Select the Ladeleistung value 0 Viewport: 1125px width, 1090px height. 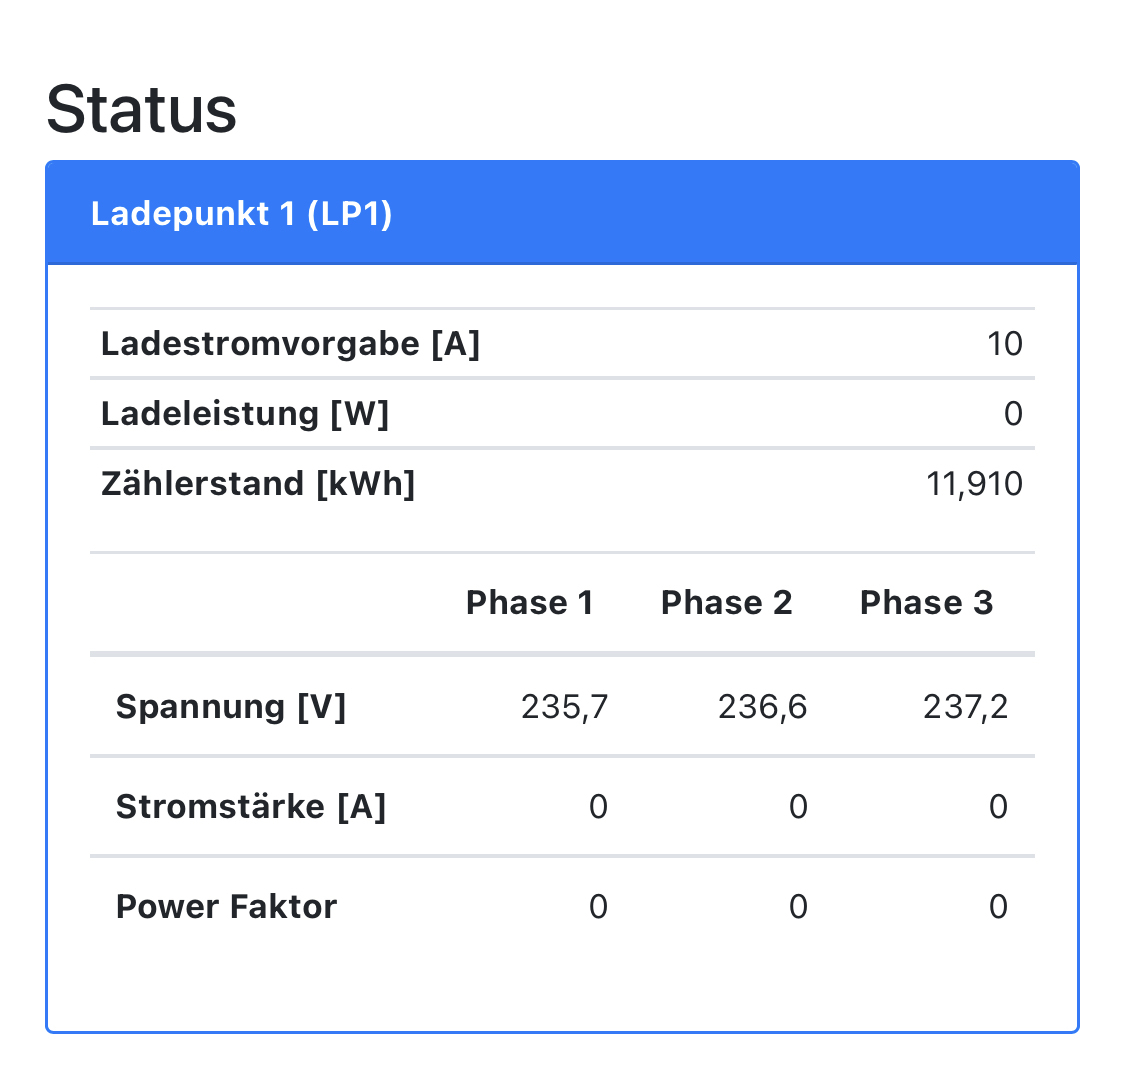[x=1013, y=414]
